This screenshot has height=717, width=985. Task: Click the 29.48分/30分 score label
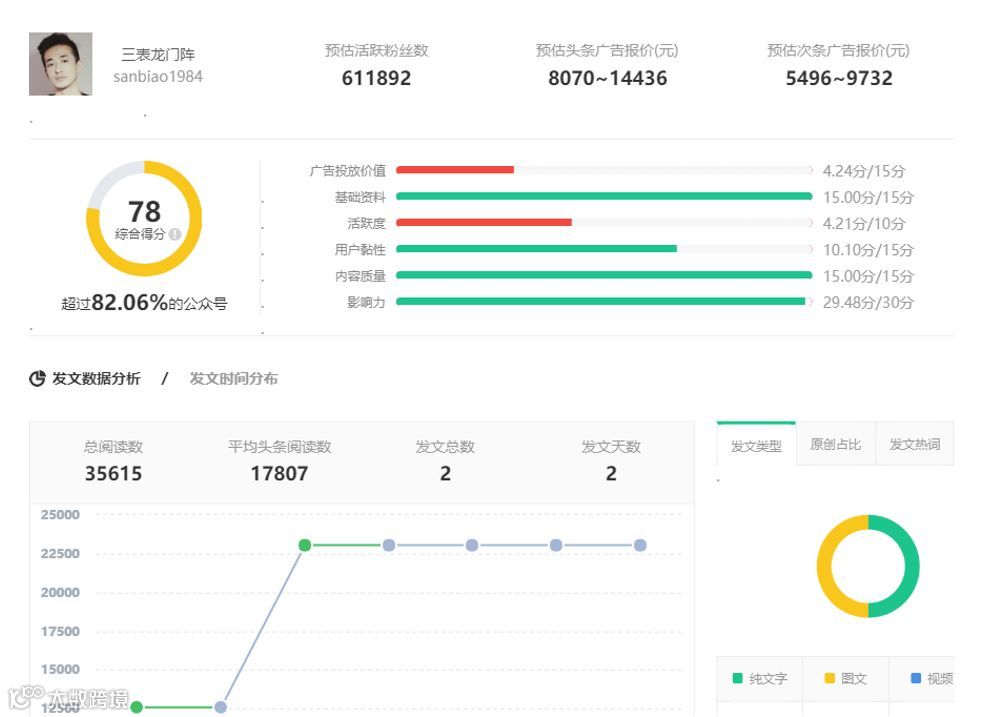coord(868,302)
